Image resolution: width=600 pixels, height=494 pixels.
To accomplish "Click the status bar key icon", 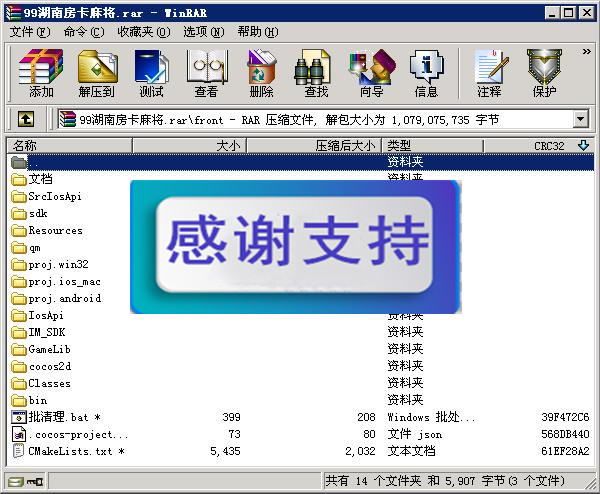I will point(35,481).
